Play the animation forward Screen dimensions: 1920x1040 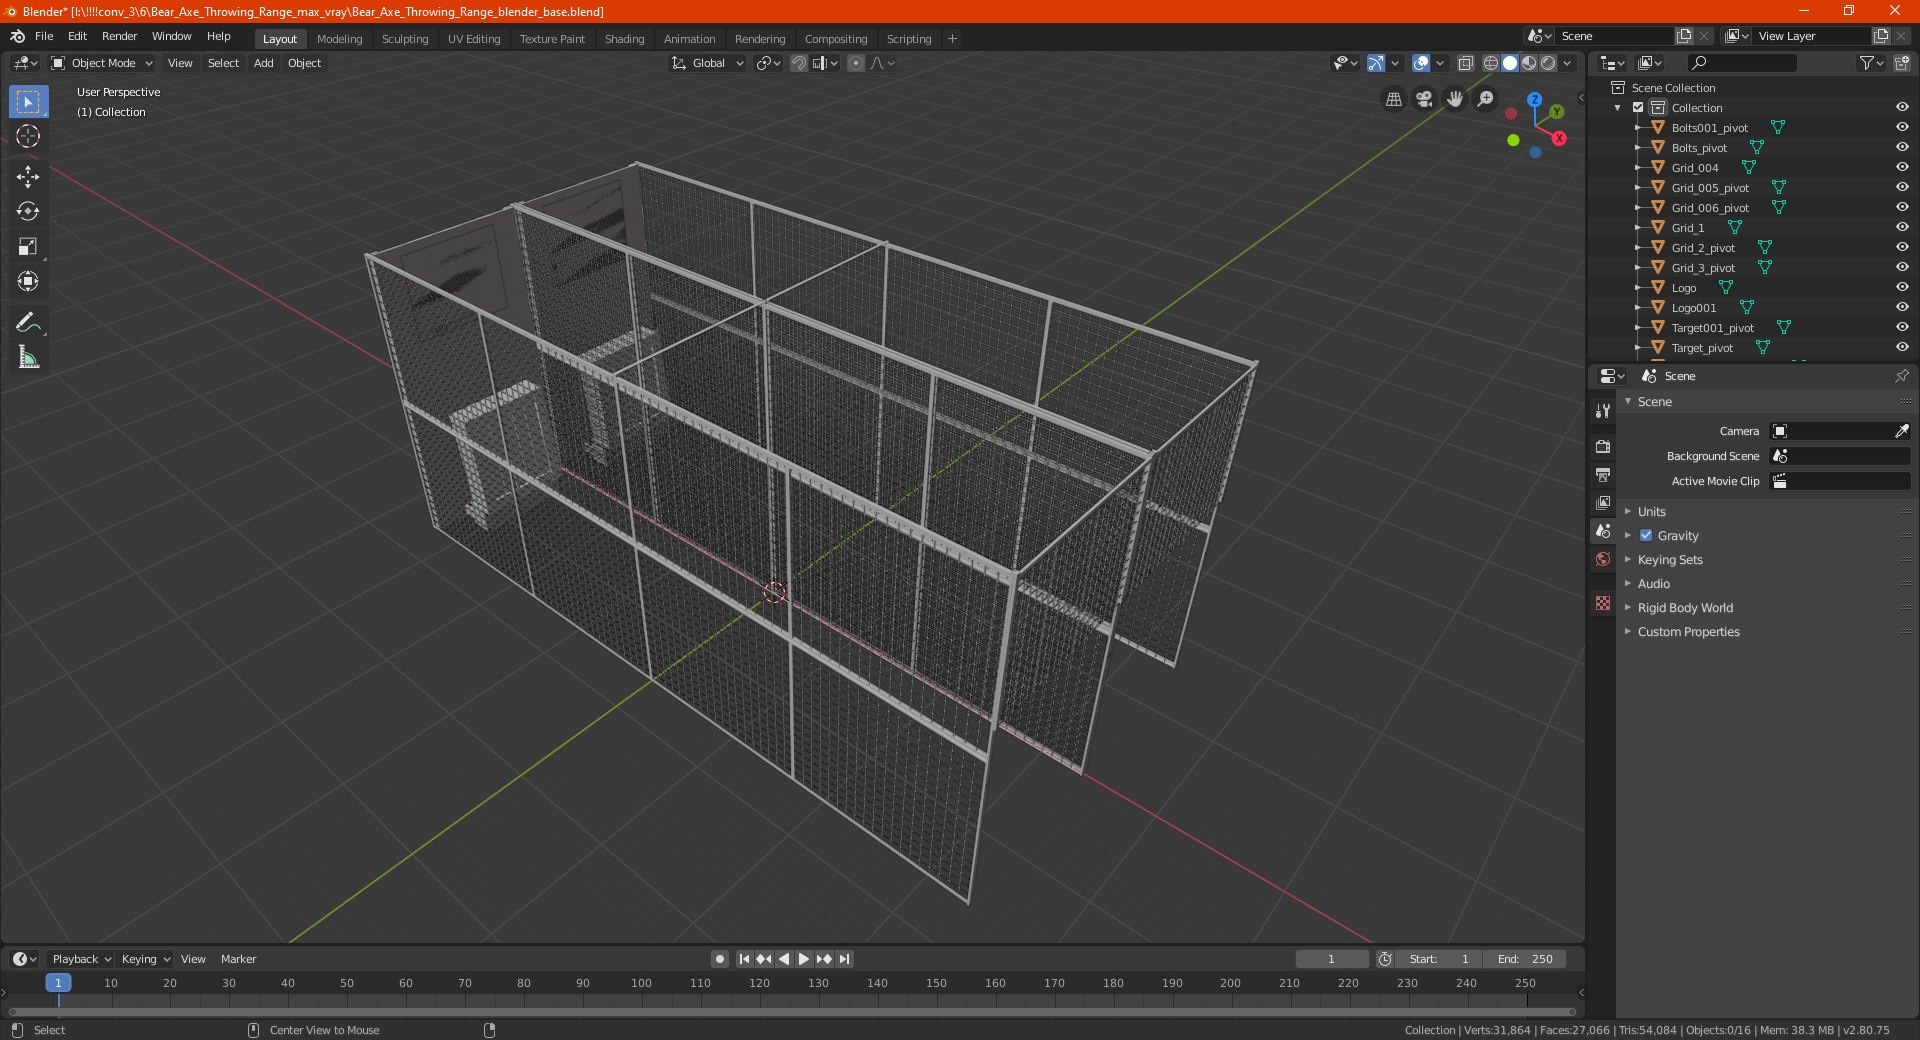804,959
